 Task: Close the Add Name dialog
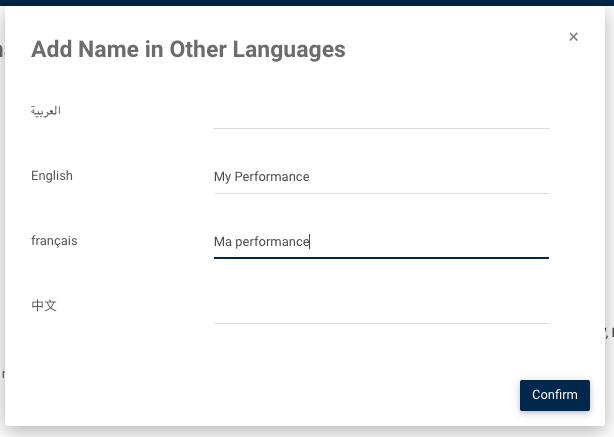(x=573, y=37)
